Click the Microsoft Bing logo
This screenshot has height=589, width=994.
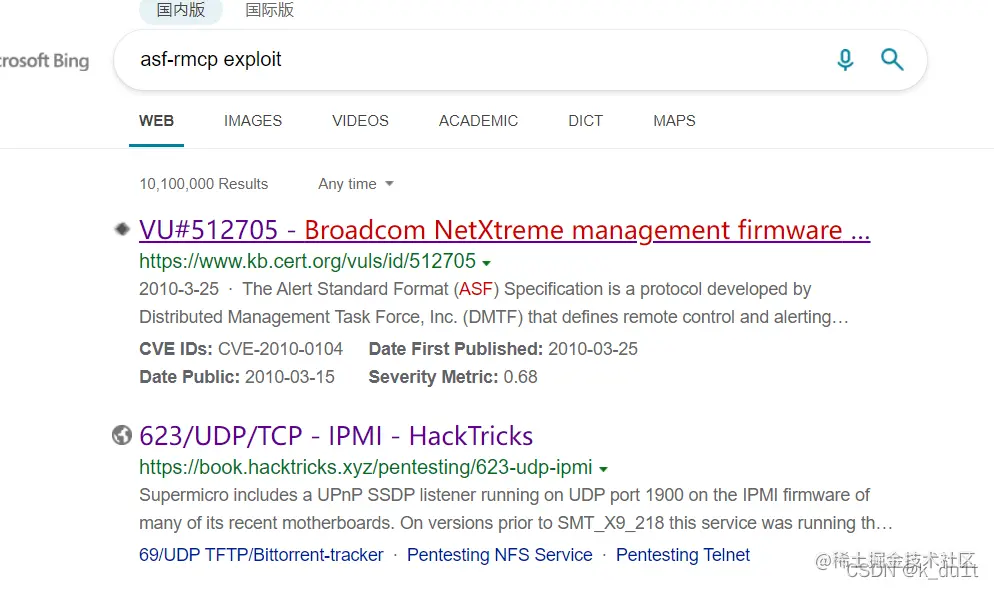click(x=44, y=61)
